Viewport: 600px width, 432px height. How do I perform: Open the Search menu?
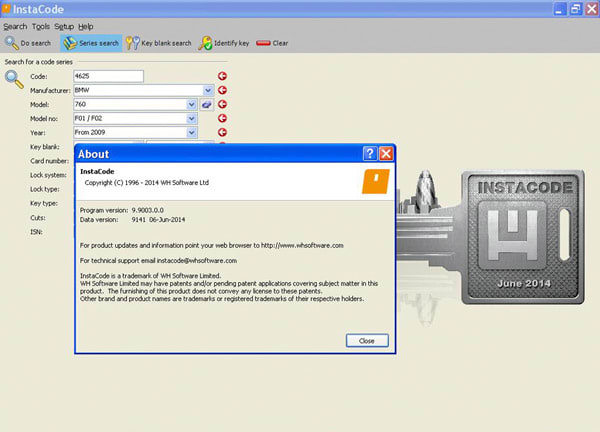[x=15, y=26]
